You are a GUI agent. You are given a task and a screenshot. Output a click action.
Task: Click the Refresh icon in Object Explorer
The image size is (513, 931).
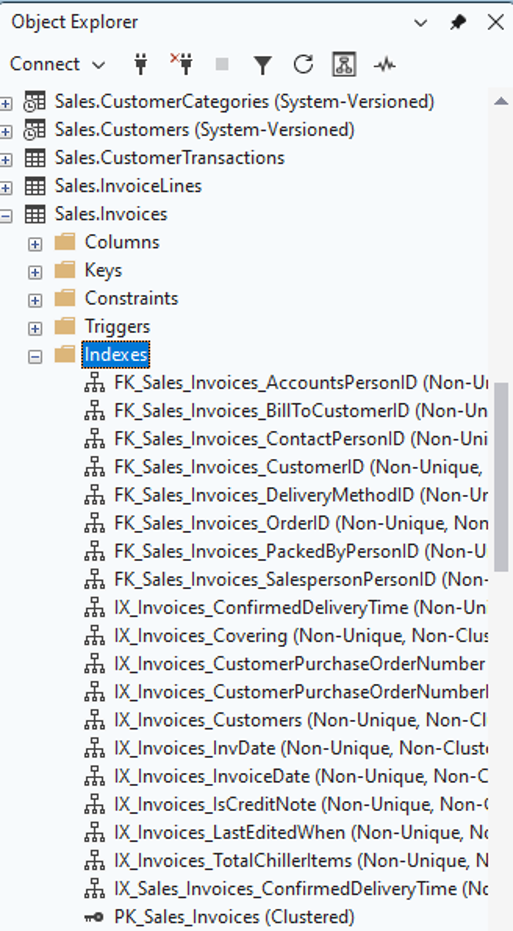coord(303,64)
